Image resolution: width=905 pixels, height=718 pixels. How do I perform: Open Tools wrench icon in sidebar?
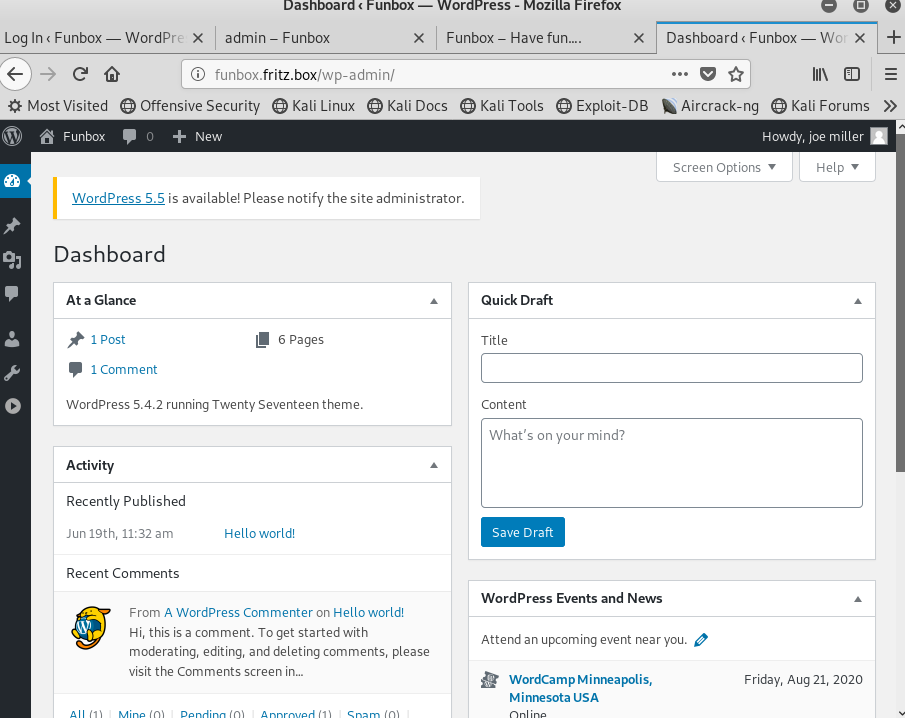[12, 373]
